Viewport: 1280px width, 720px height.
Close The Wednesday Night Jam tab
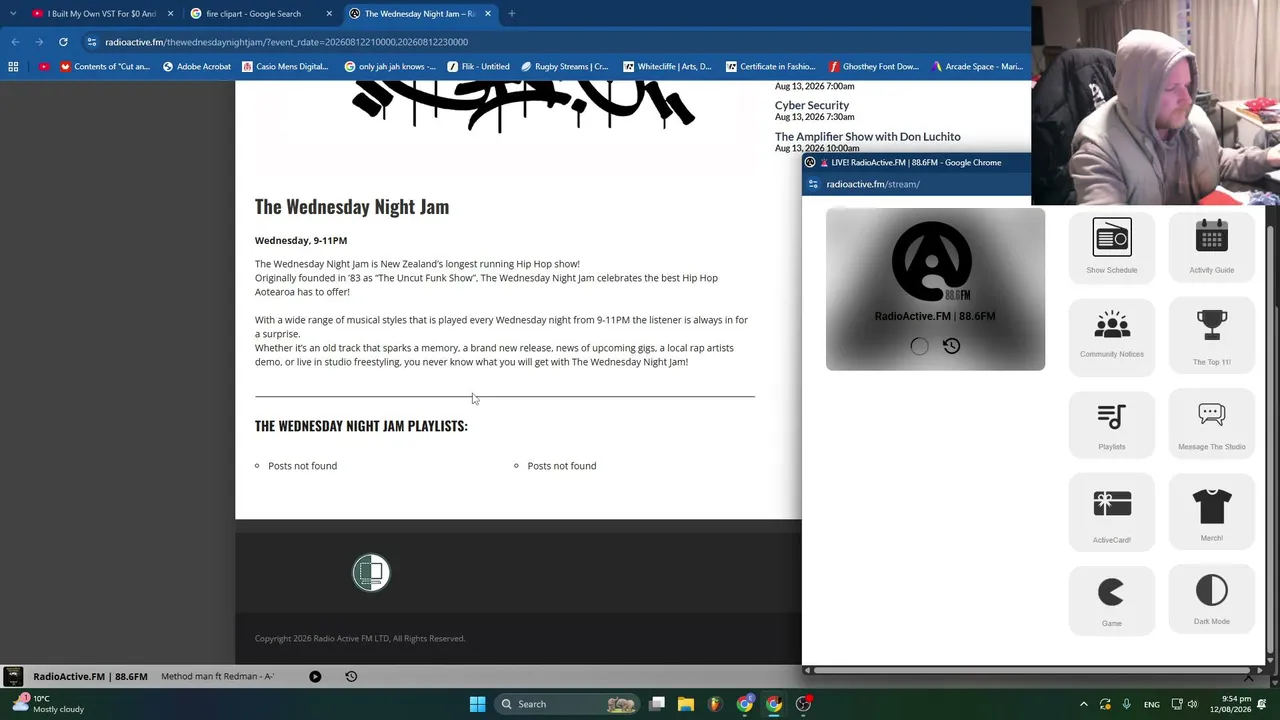(x=488, y=14)
